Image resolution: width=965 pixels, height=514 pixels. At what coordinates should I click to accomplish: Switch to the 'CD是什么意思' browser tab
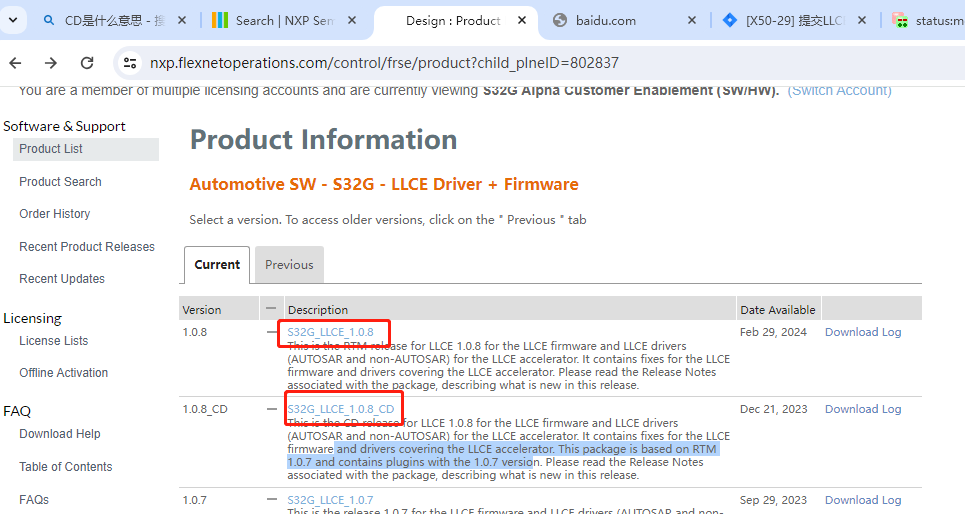114,21
